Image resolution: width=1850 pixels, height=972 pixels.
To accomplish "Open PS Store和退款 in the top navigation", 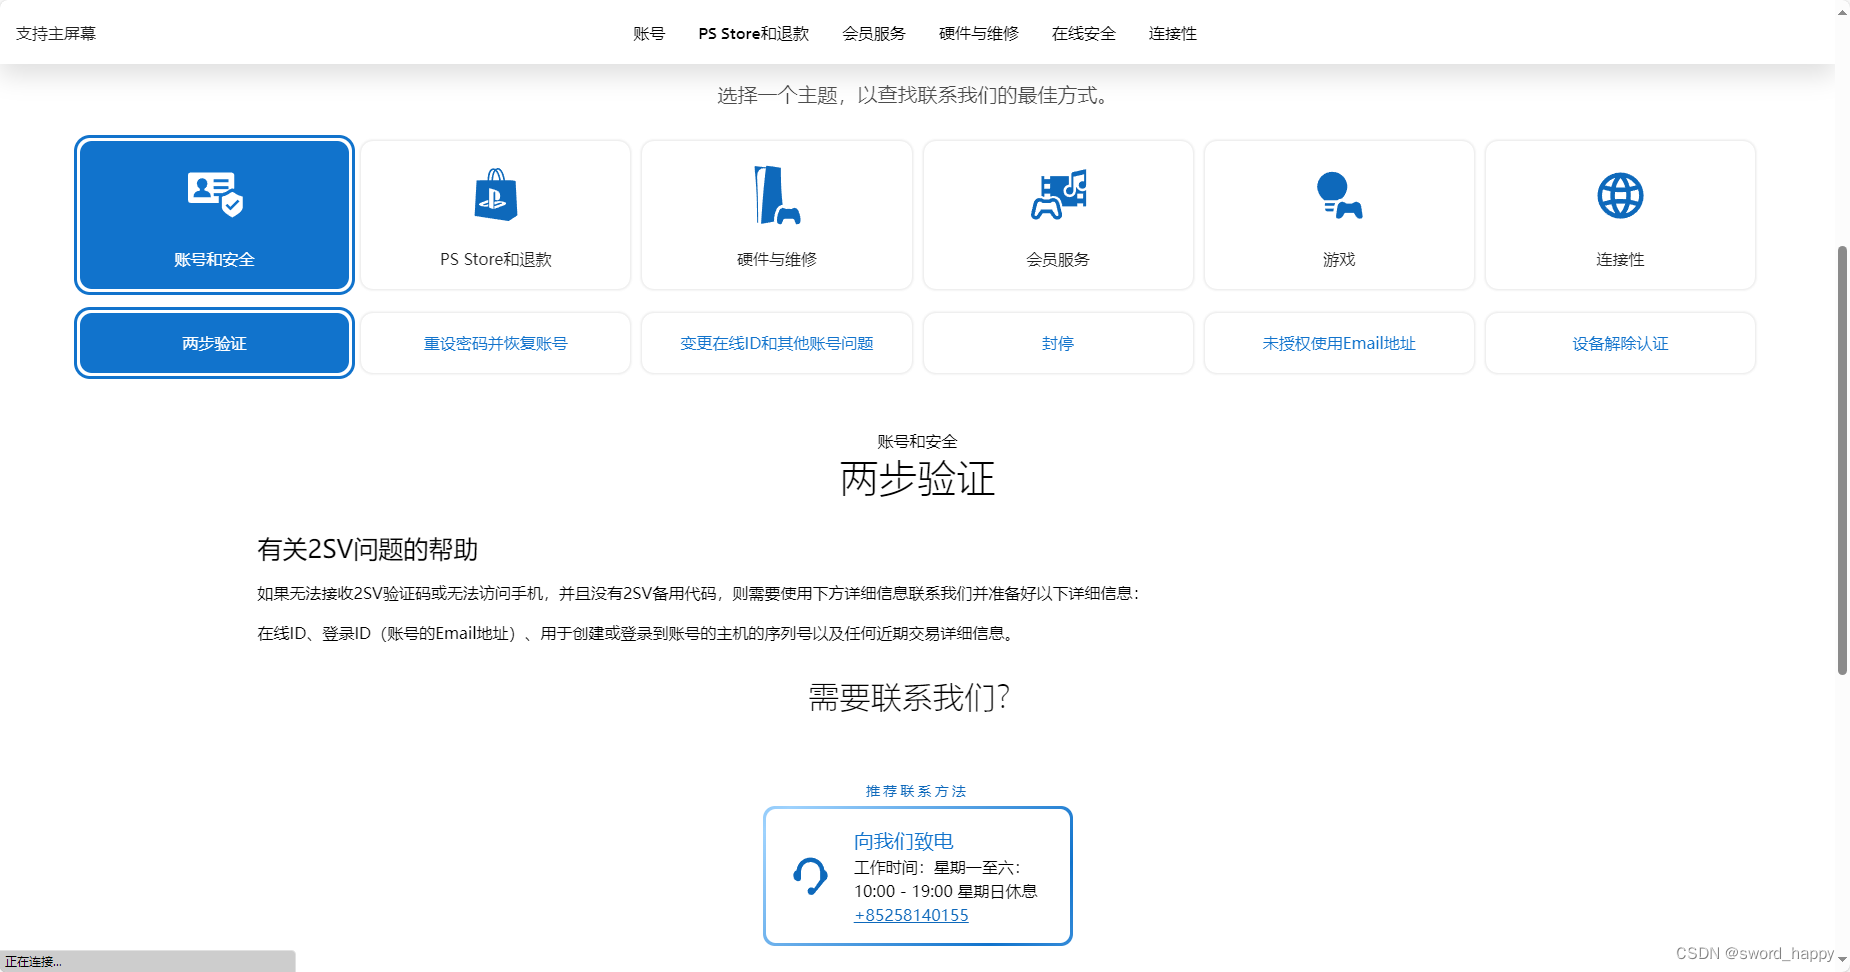I will (x=754, y=33).
